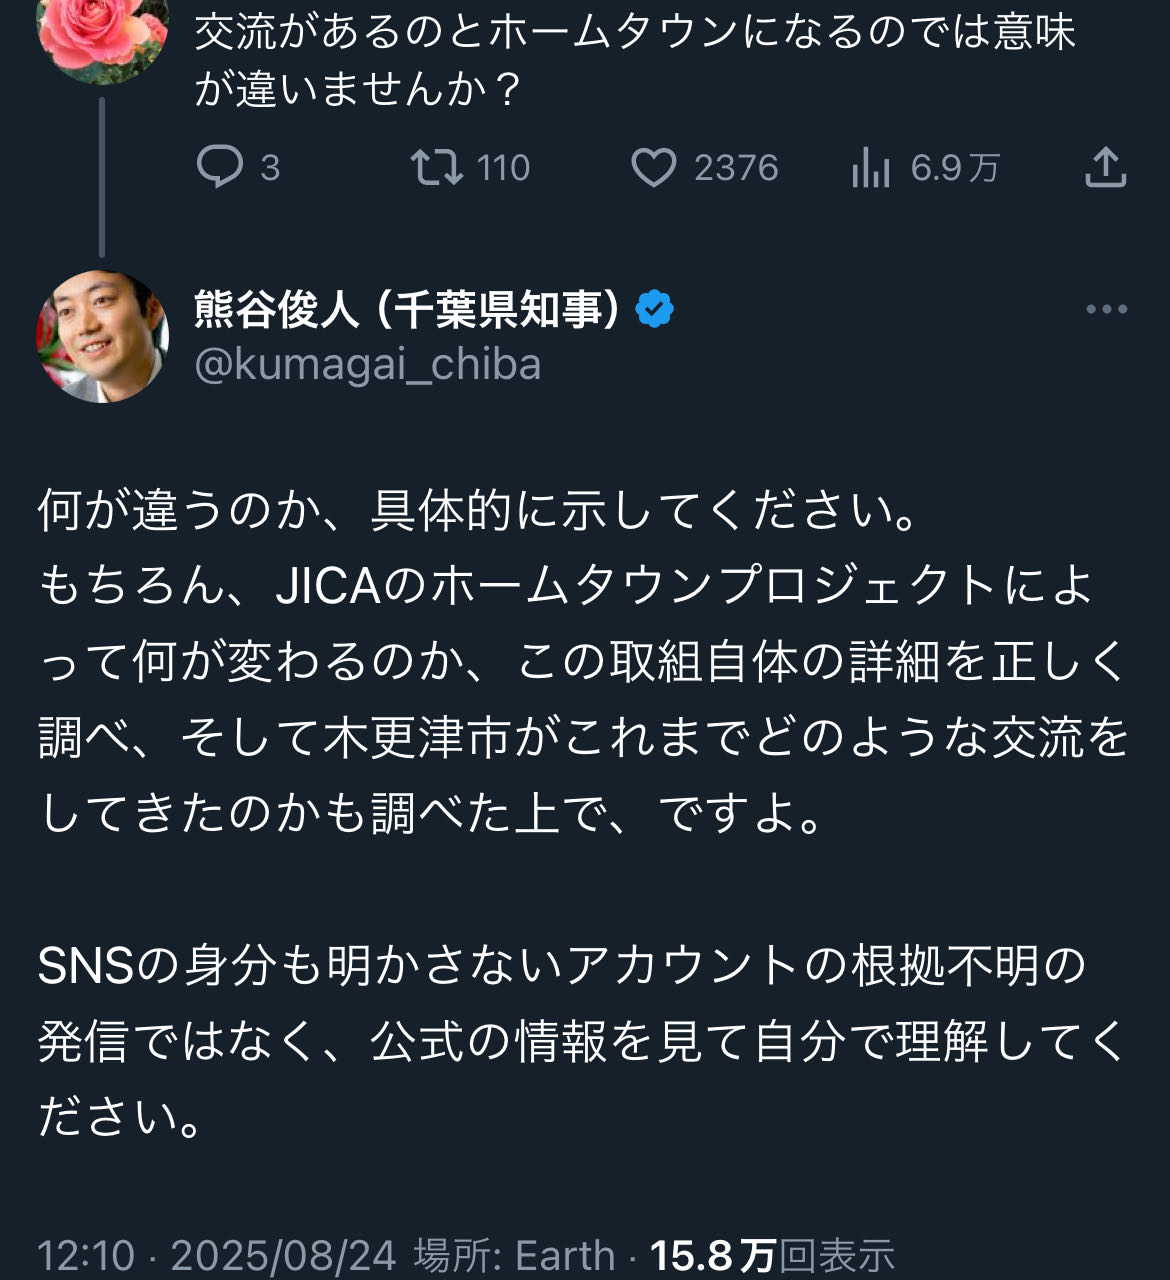Tap the retweet arrows icon
This screenshot has width=1170, height=1280.
437,167
